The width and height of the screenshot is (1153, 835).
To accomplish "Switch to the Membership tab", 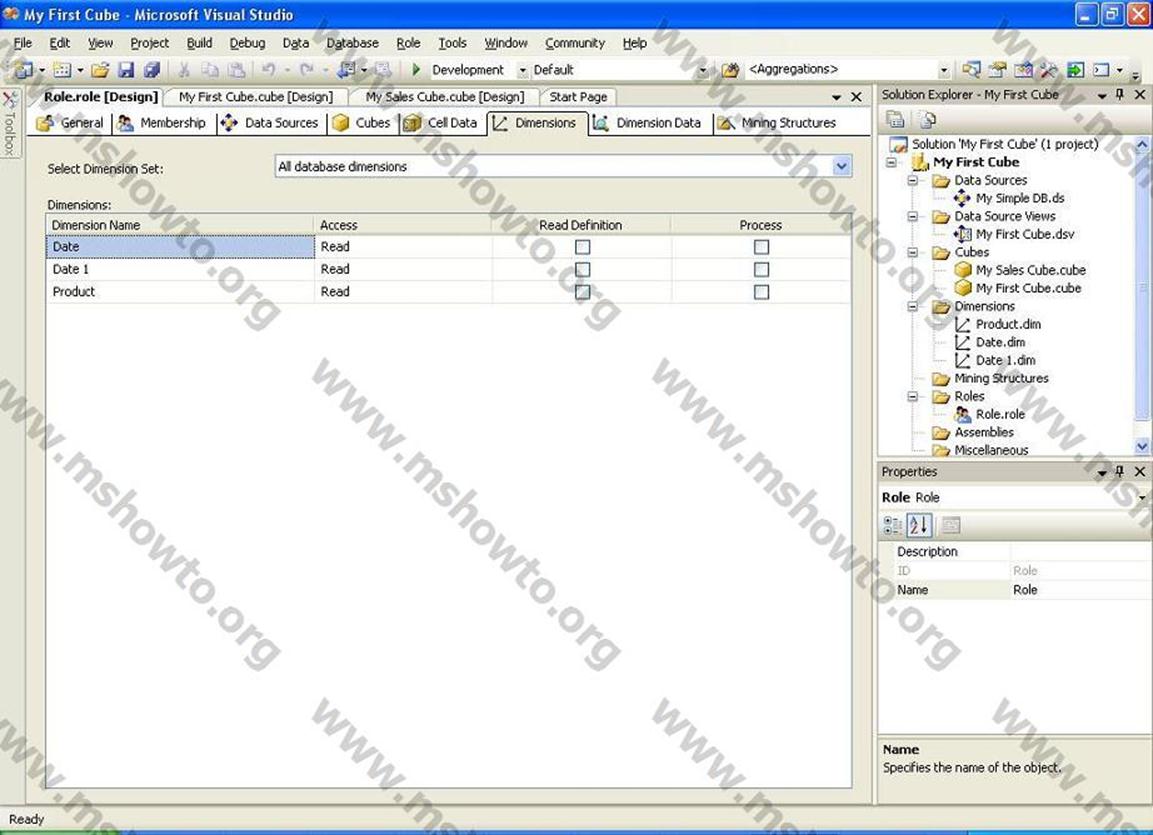I will [x=163, y=123].
